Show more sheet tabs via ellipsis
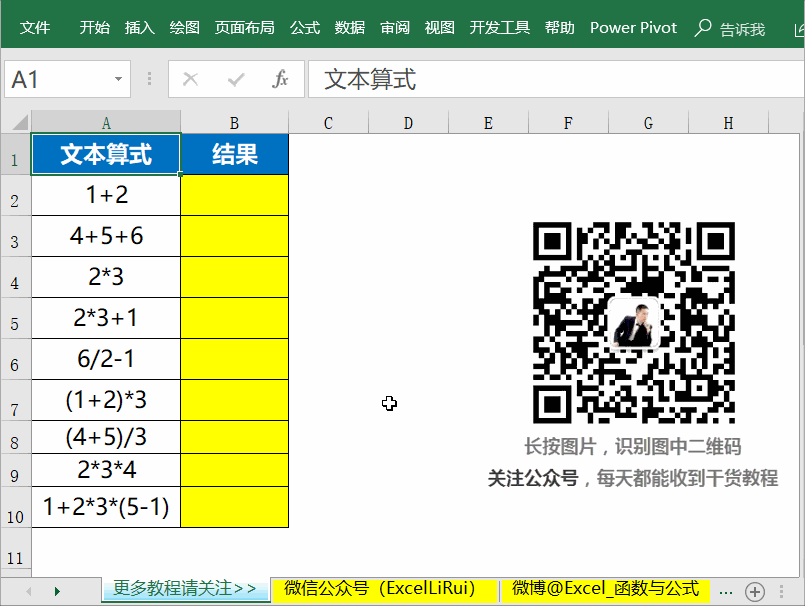This screenshot has height=606, width=805. point(725,592)
